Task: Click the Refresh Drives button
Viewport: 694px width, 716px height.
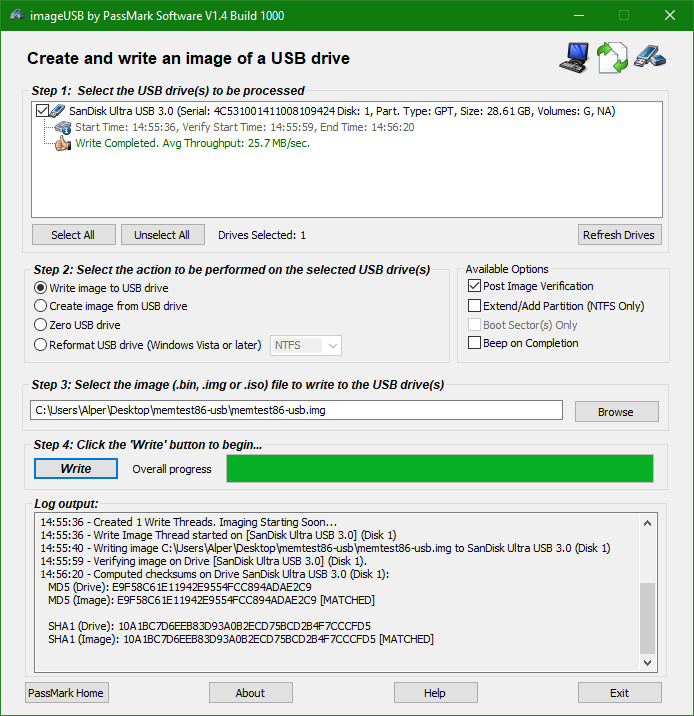Action: (620, 235)
